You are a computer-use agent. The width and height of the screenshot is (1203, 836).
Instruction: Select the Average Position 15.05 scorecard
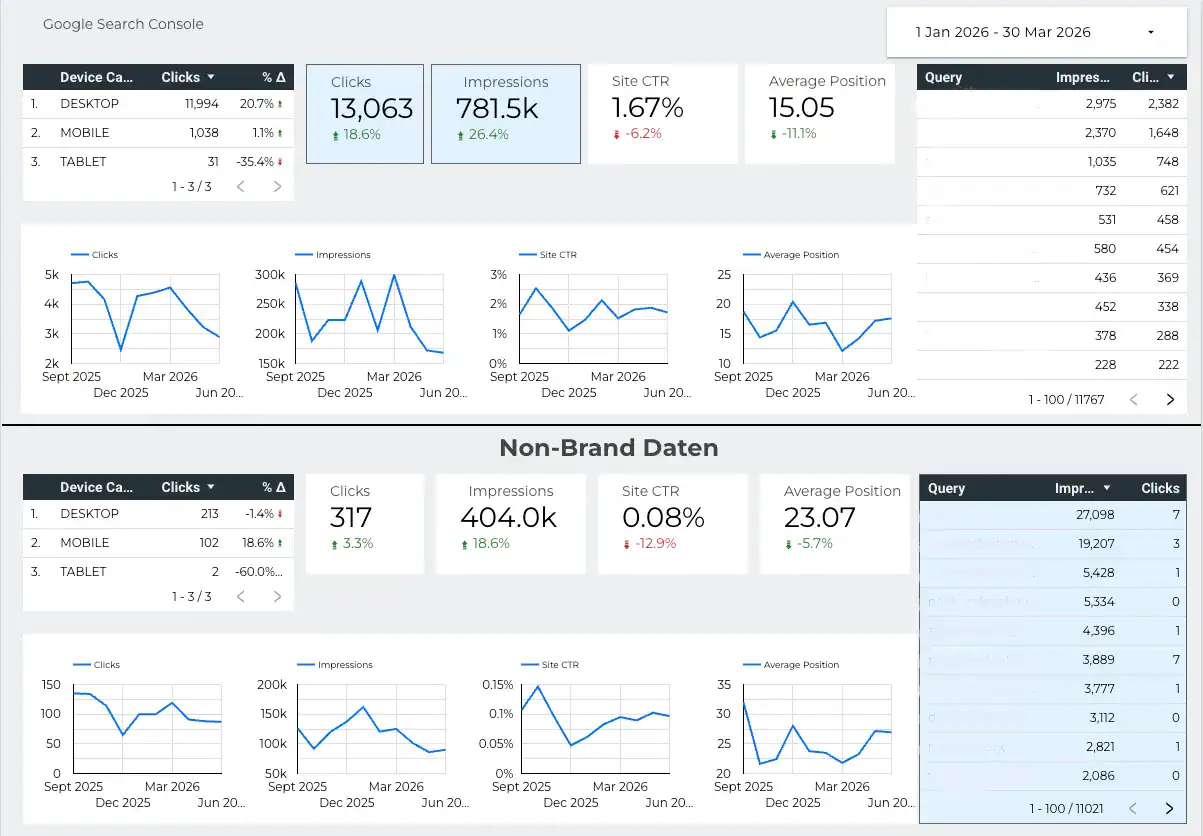pos(820,114)
